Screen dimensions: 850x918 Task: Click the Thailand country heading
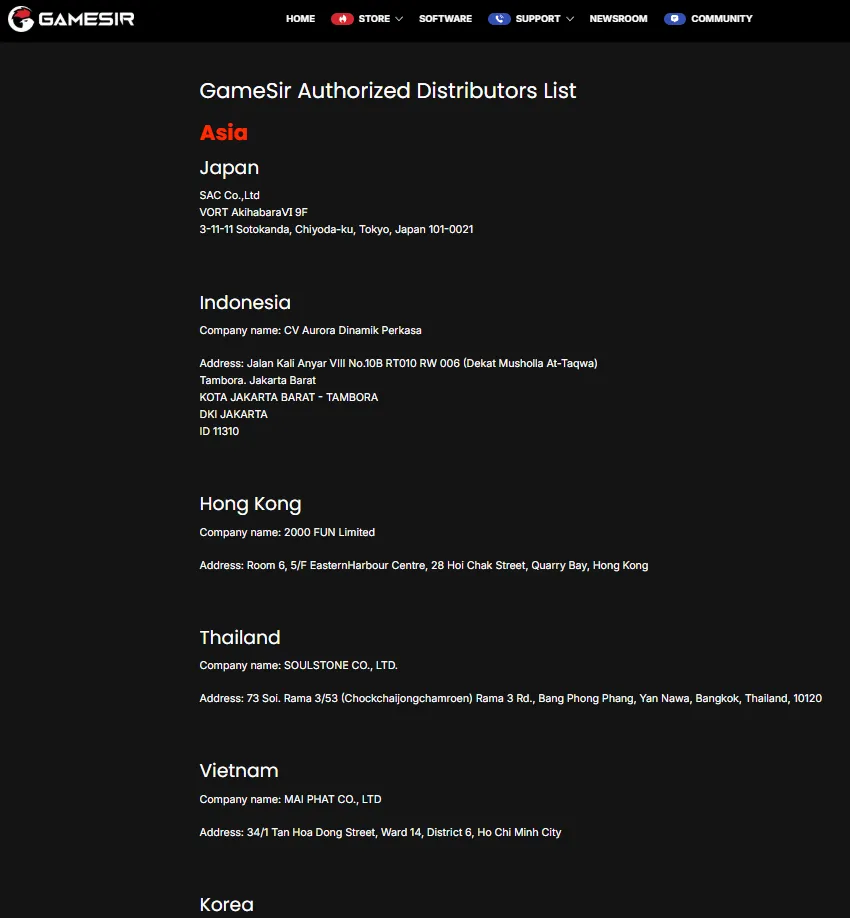[x=239, y=638]
